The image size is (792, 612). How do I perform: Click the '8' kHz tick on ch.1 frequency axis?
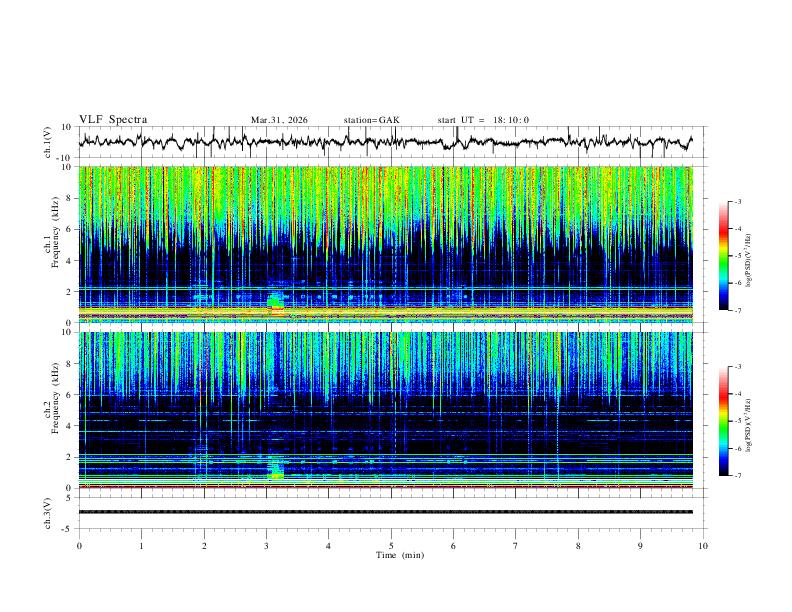(x=70, y=198)
